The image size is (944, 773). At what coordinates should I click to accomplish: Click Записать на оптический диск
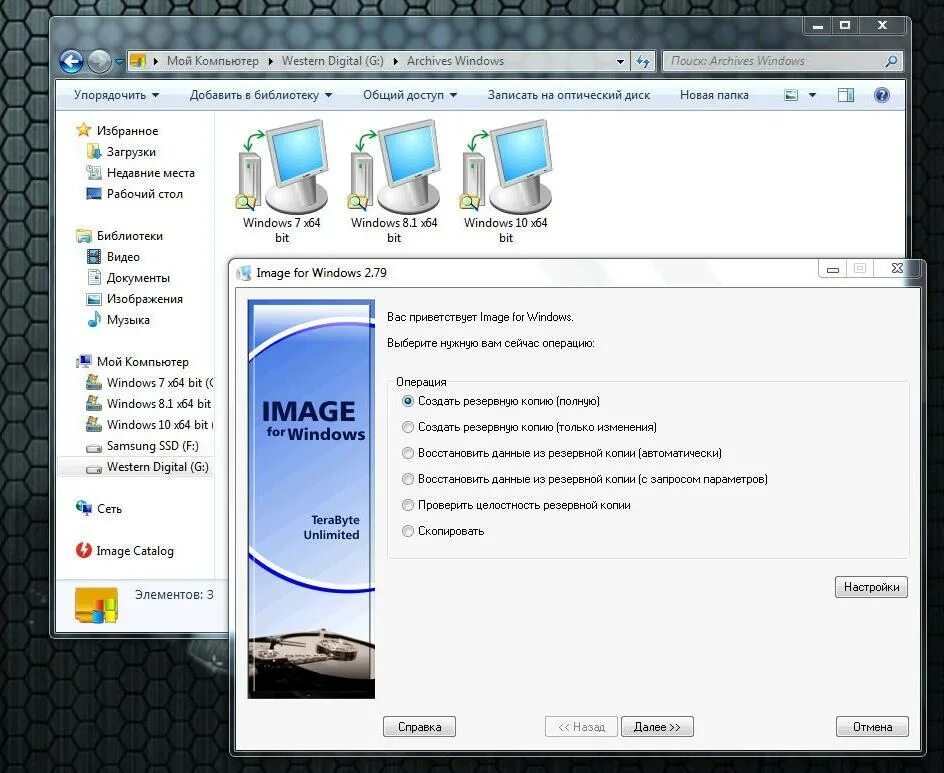pos(569,95)
